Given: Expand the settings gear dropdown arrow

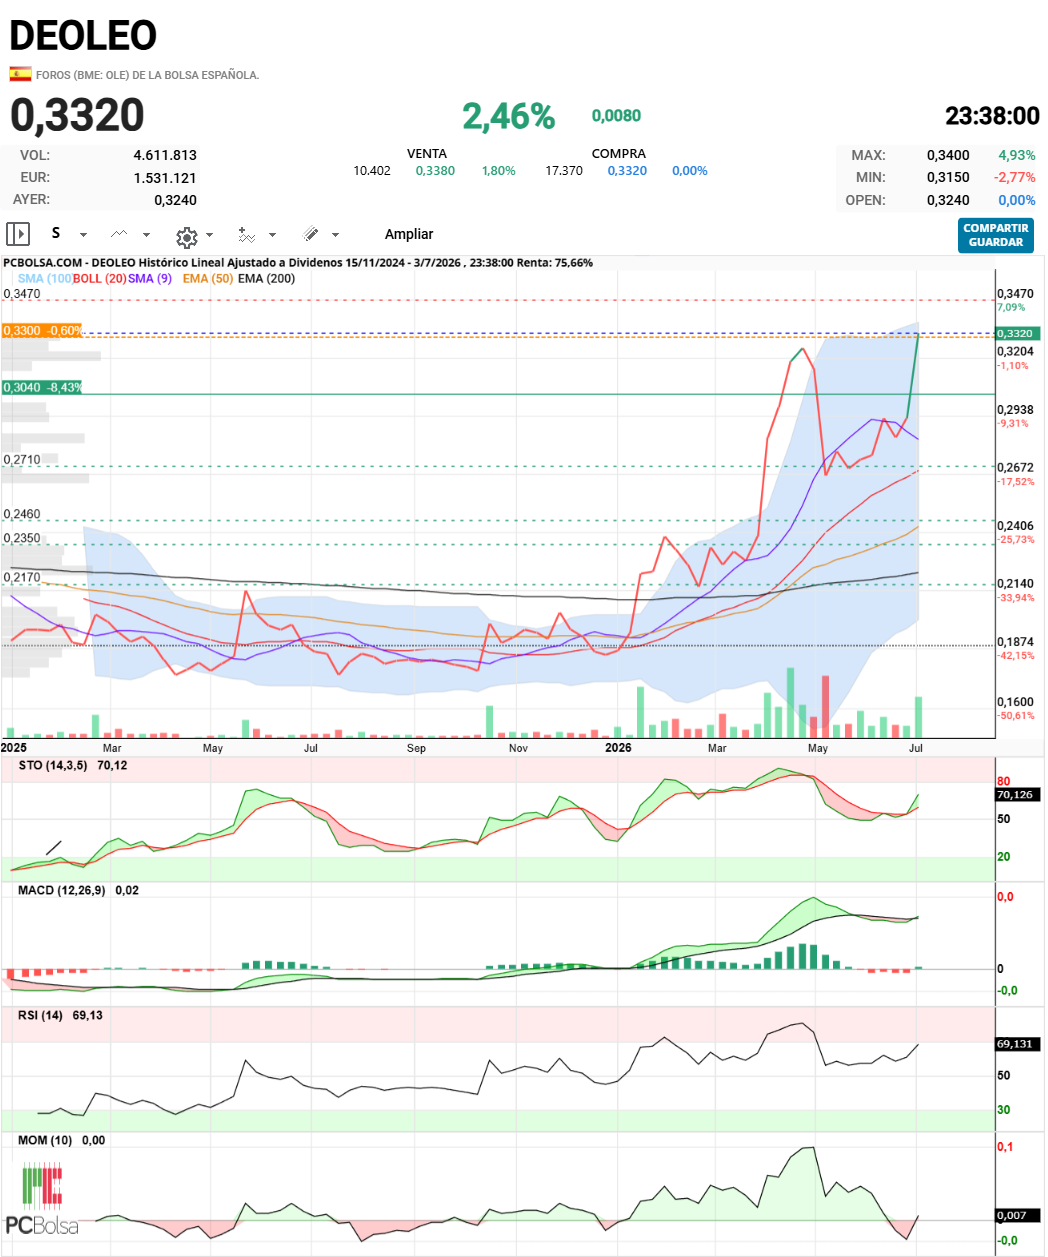Looking at the screenshot, I should [209, 235].
